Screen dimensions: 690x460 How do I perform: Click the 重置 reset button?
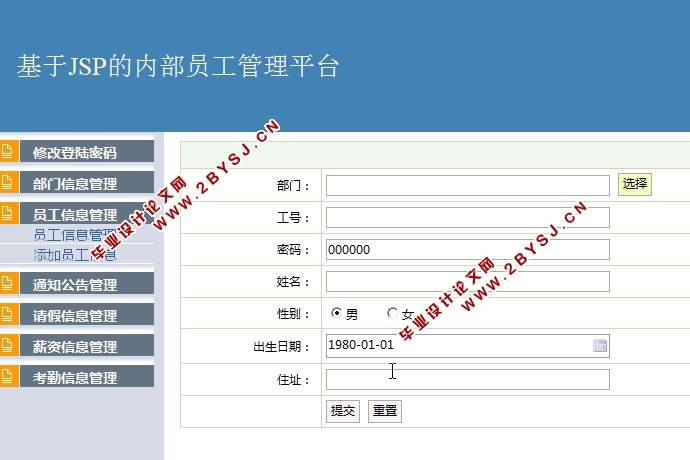(385, 411)
